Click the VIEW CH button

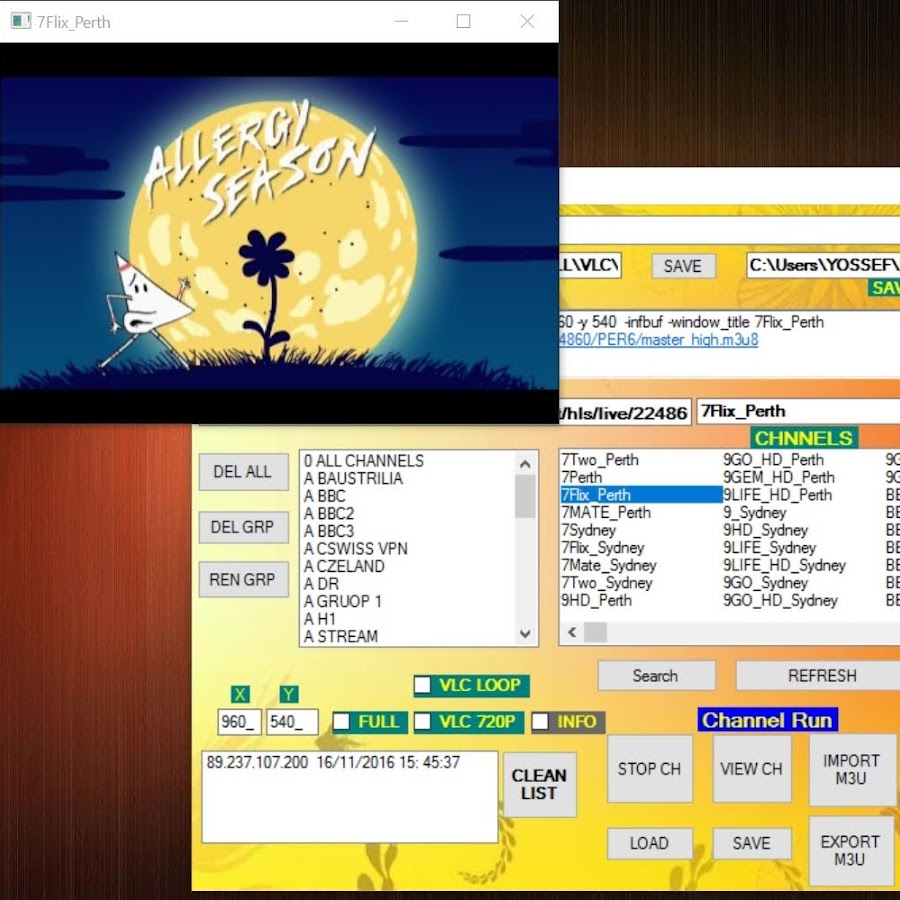pyautogui.click(x=751, y=769)
